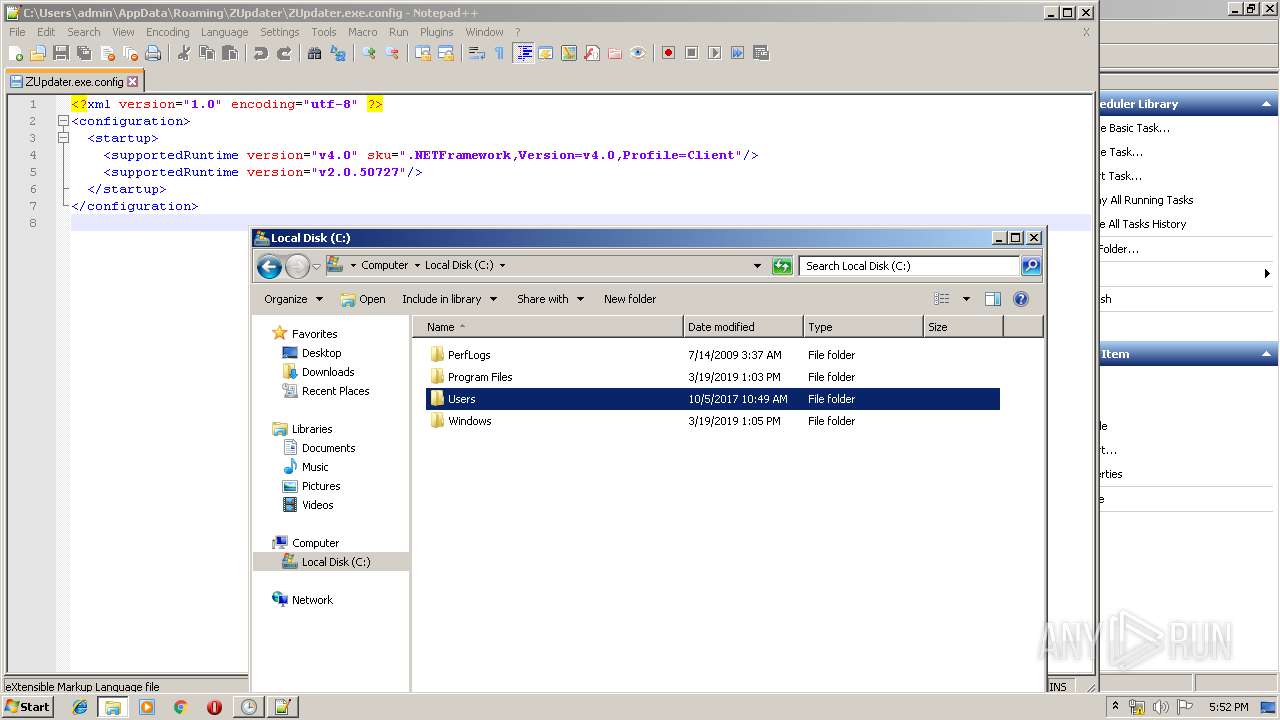Click the Paste toolbar icon
The width and height of the screenshot is (1280, 720).
coord(230,53)
